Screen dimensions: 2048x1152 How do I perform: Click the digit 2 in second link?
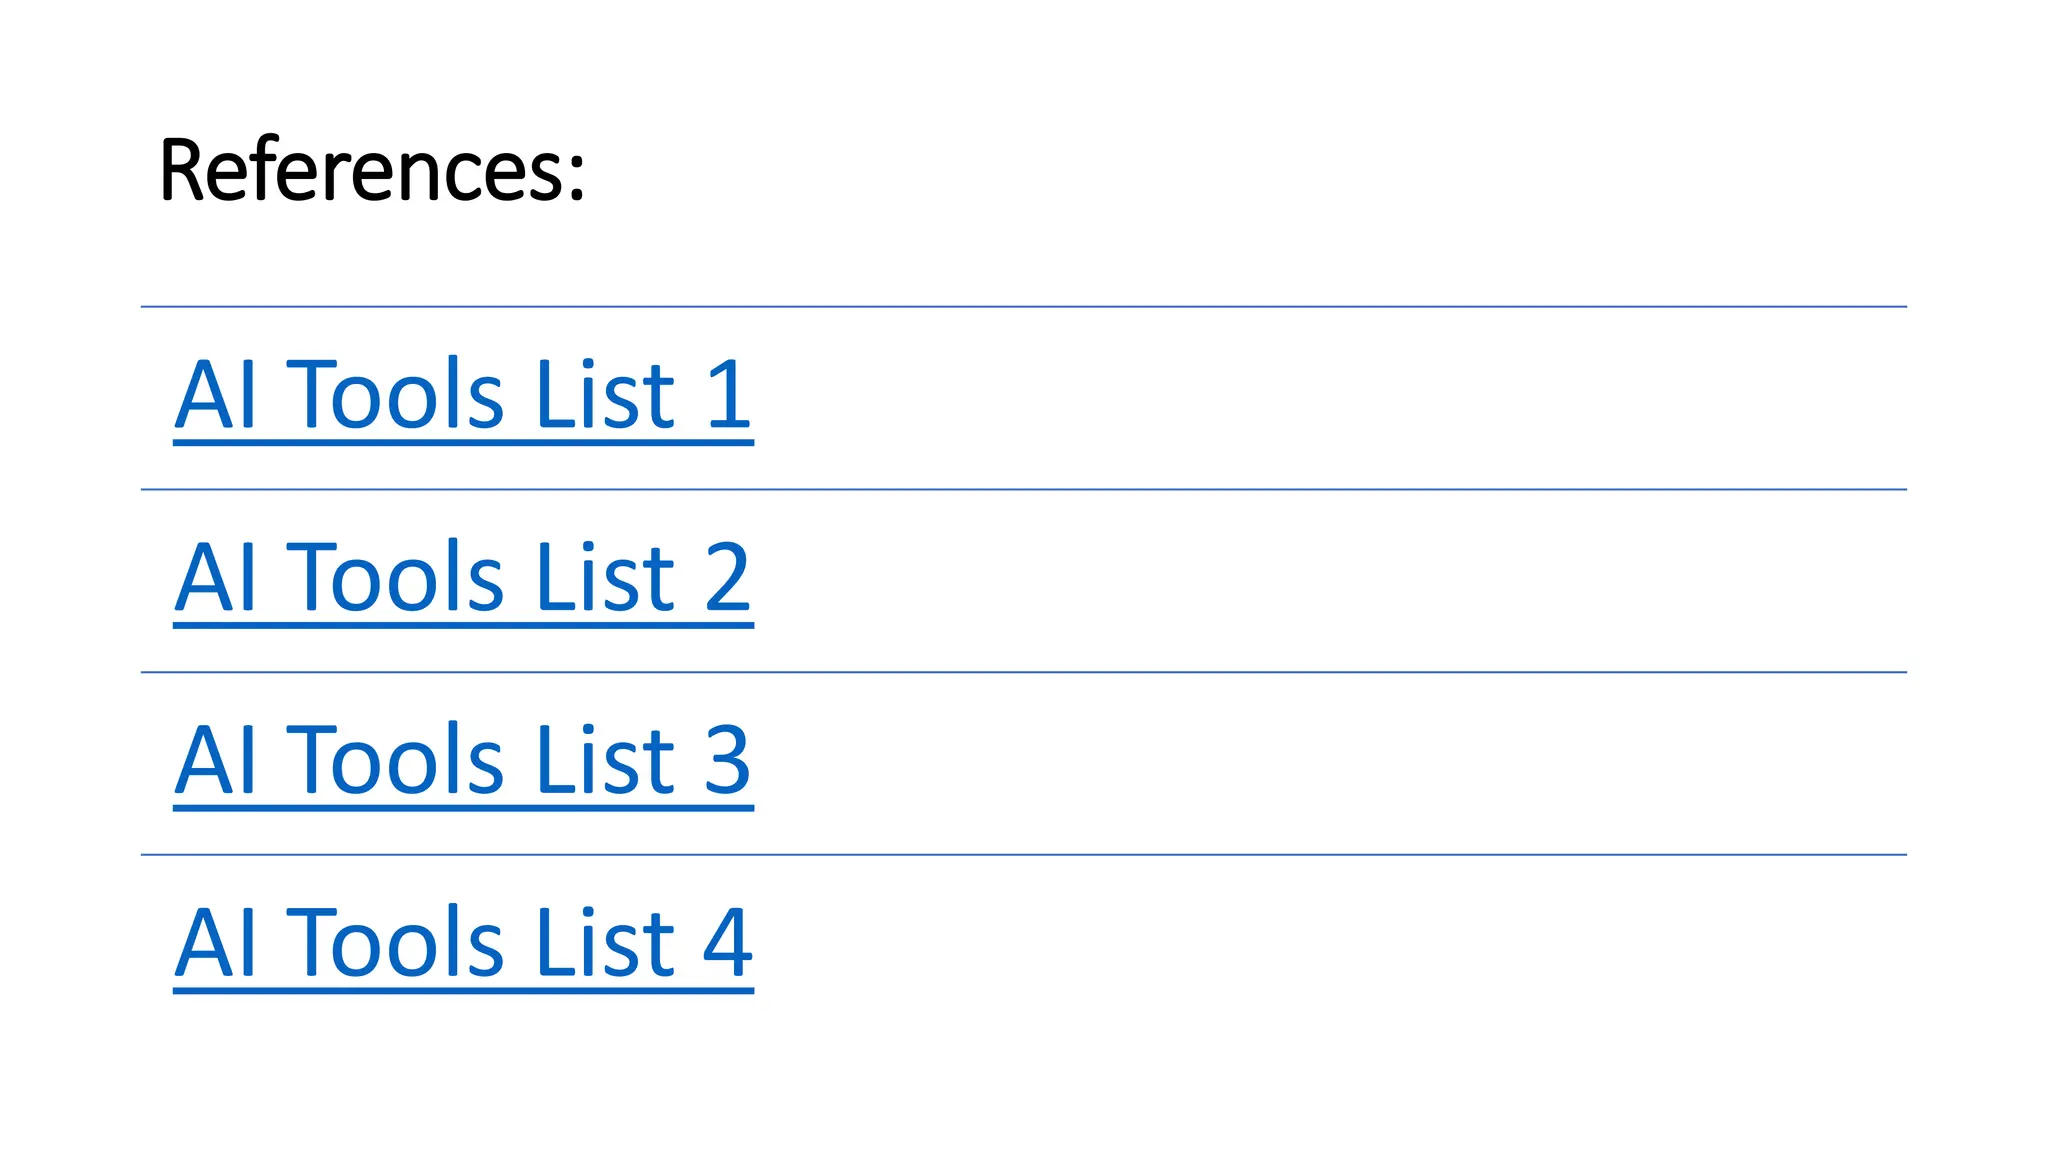click(727, 577)
